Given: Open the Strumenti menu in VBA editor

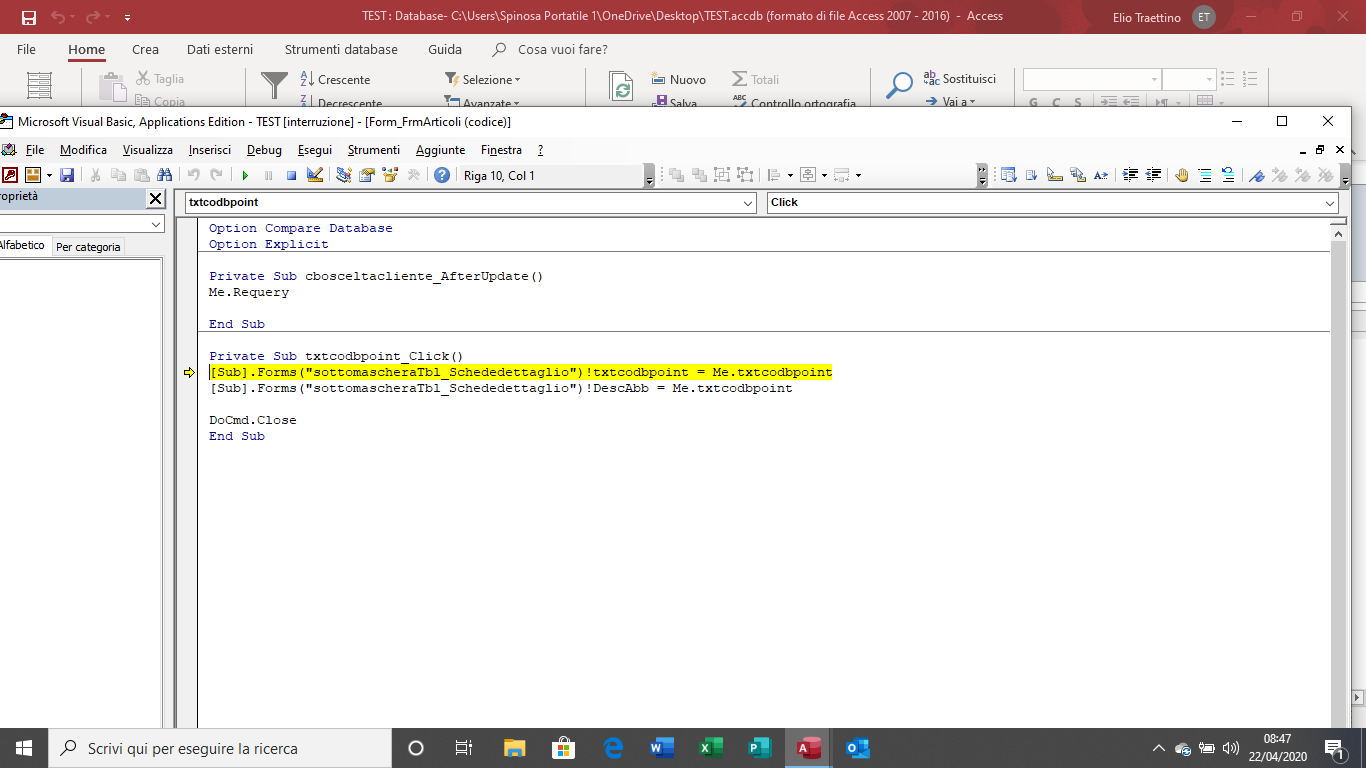Looking at the screenshot, I should (373, 150).
